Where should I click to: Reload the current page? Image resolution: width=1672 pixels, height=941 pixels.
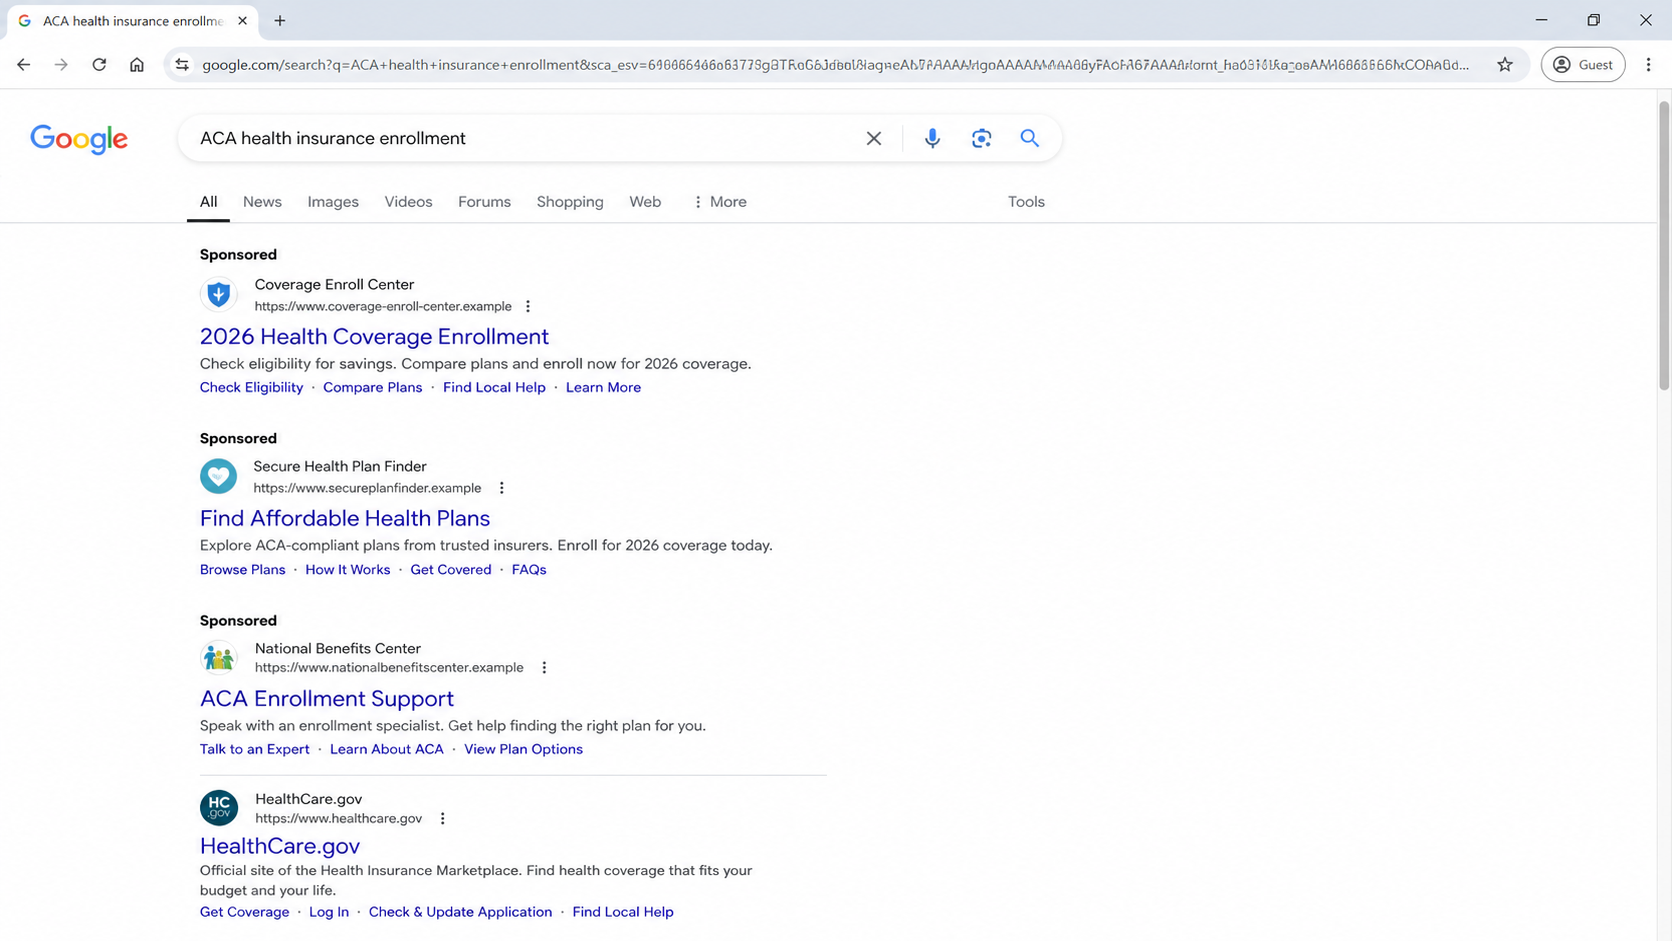click(x=99, y=65)
